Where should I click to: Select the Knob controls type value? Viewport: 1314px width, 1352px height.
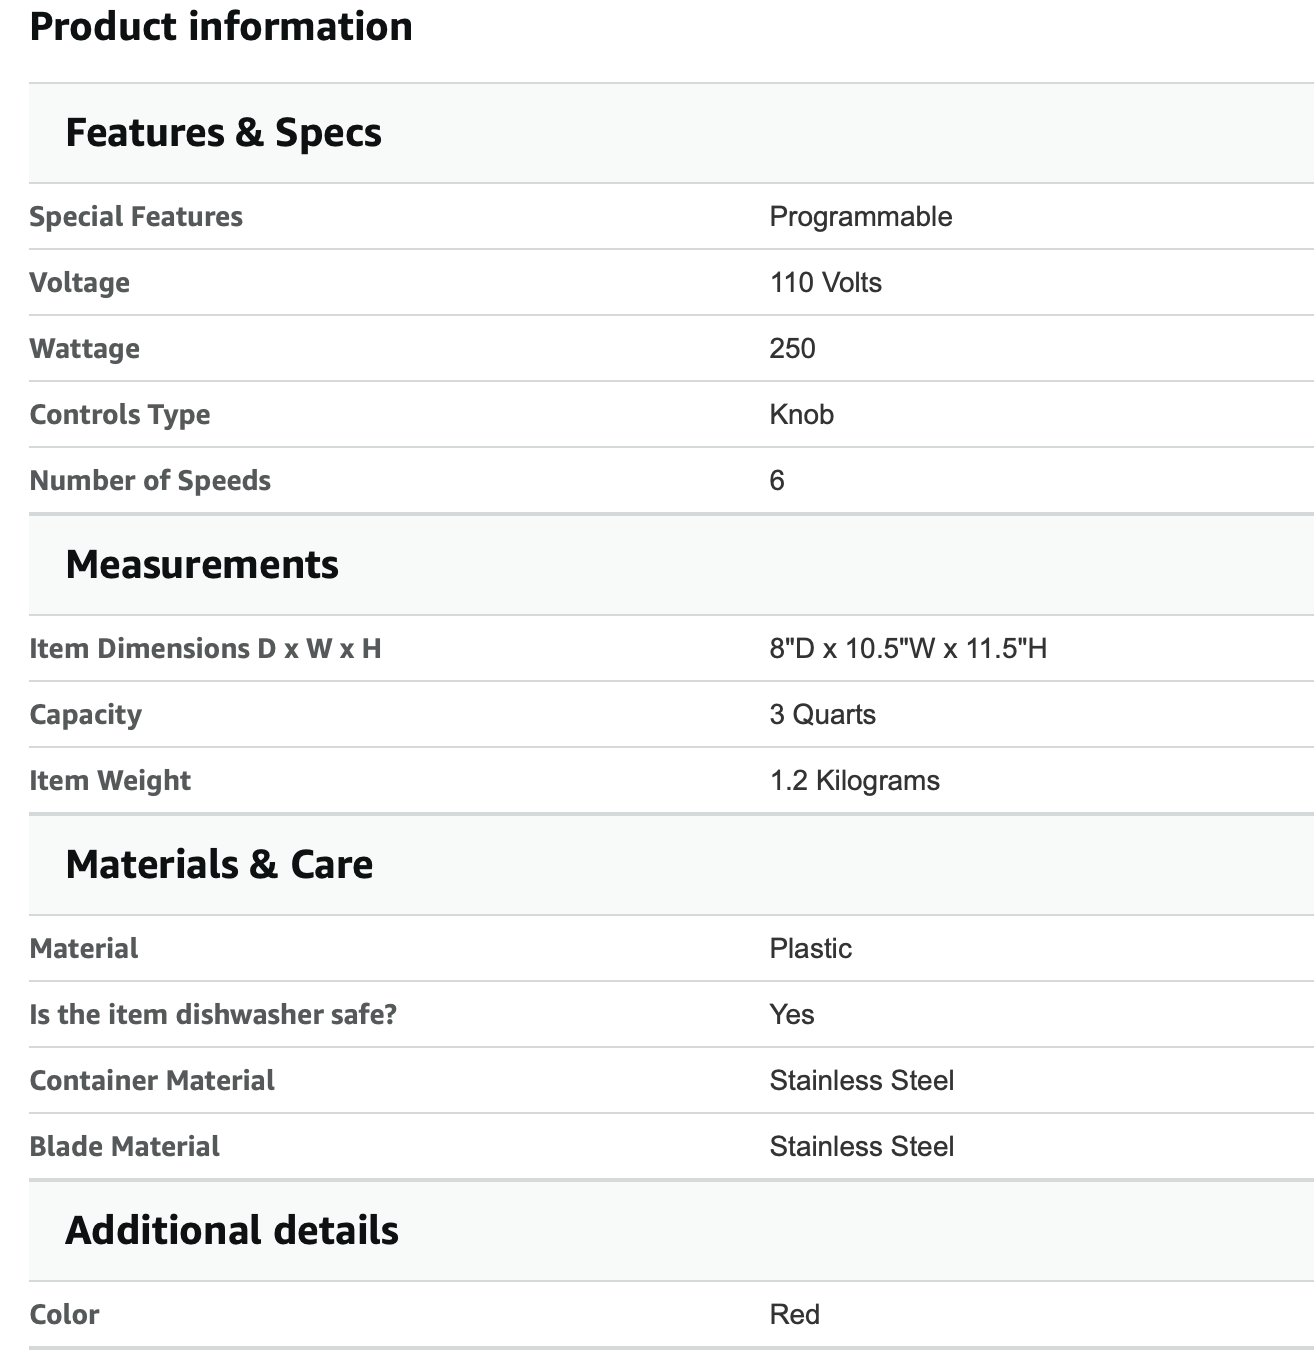pos(802,415)
